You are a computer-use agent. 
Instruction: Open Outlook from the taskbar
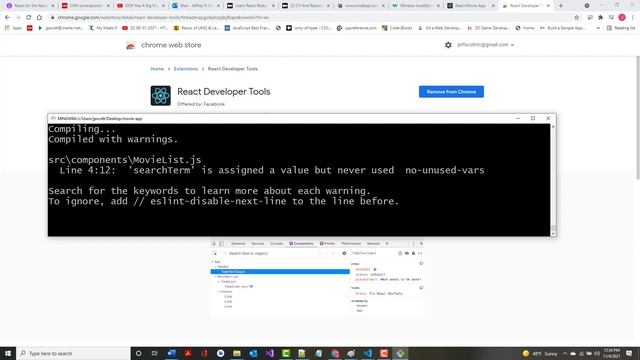(x=253, y=353)
